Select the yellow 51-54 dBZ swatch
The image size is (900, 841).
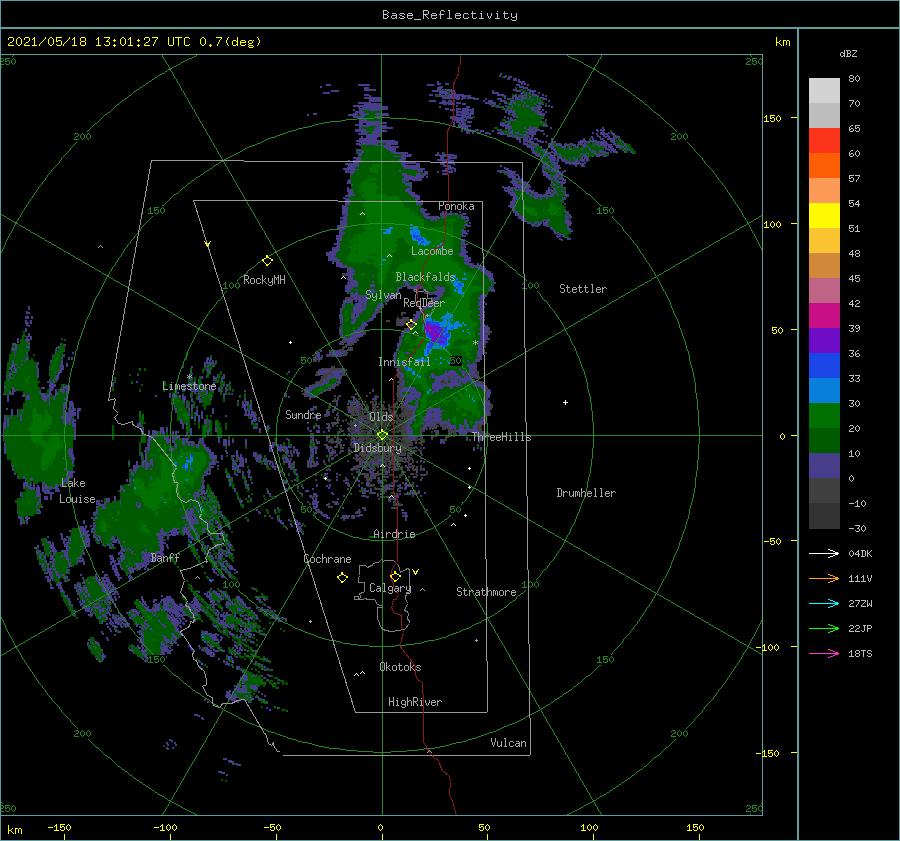[824, 216]
